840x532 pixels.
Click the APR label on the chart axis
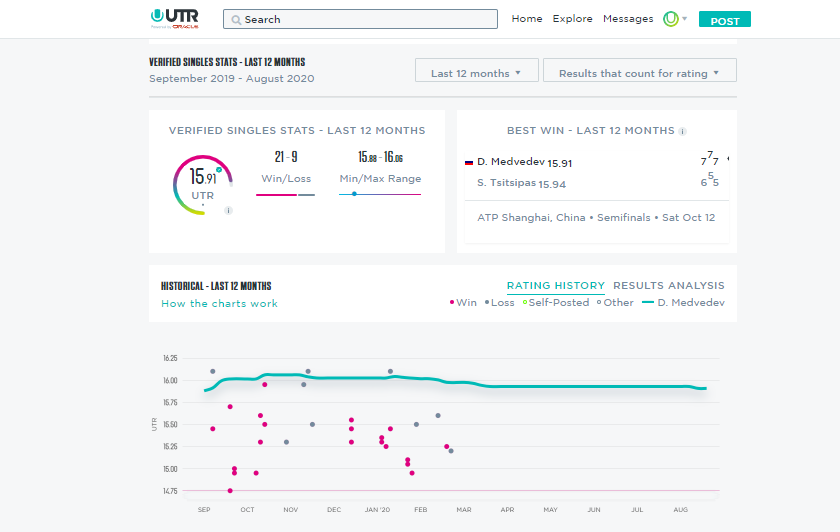507,509
